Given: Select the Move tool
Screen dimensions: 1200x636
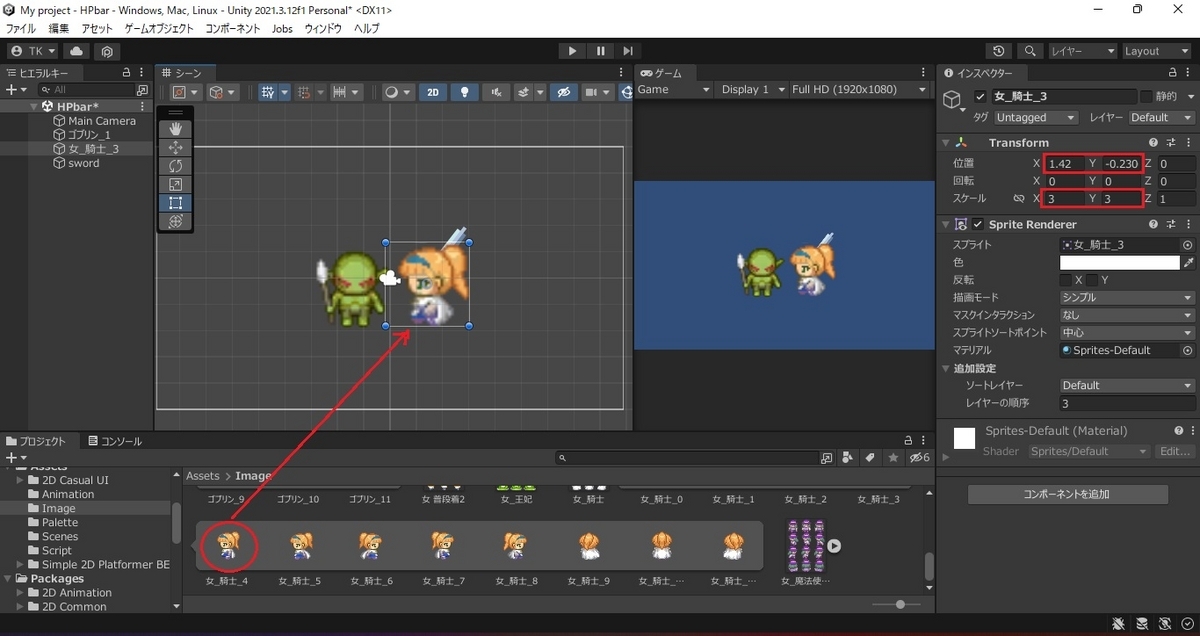Looking at the screenshot, I should click(x=175, y=147).
